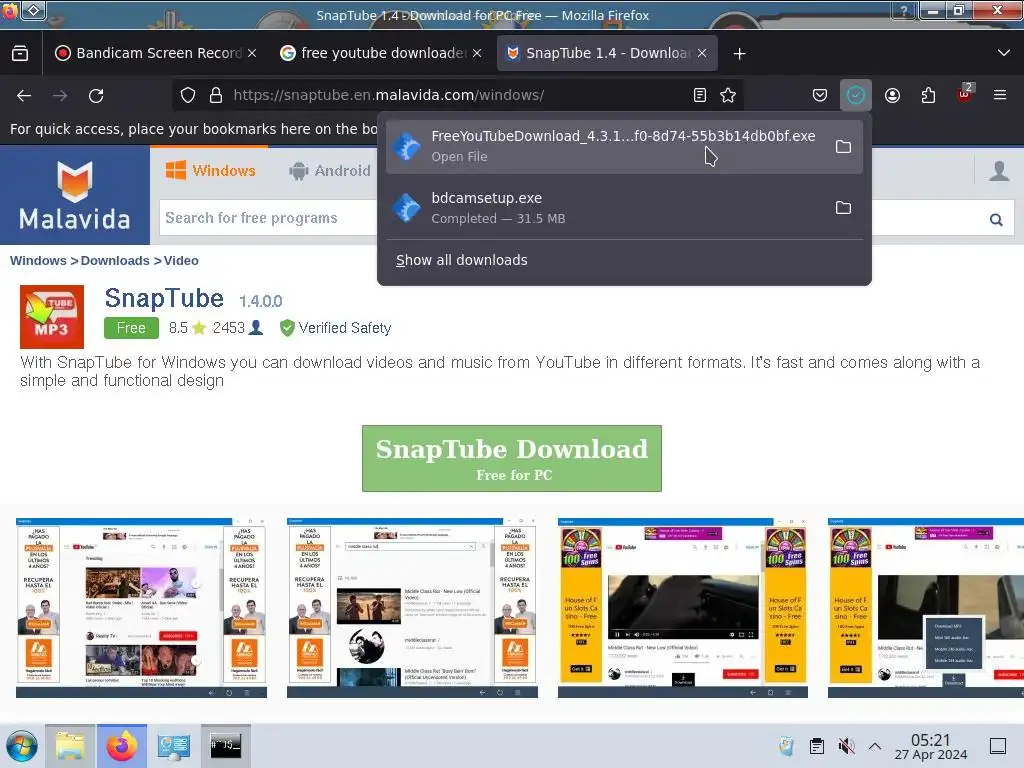Screen dimensions: 1024x768
Task: Open the Firefox hamburger menu
Action: coord(999,95)
